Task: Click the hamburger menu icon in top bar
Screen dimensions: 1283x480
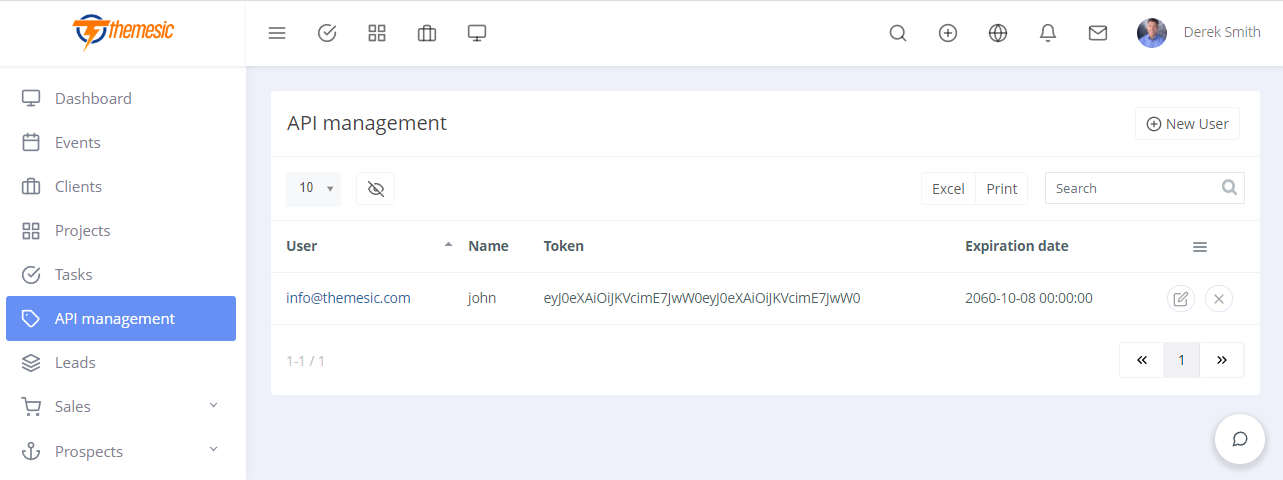Action: (277, 33)
